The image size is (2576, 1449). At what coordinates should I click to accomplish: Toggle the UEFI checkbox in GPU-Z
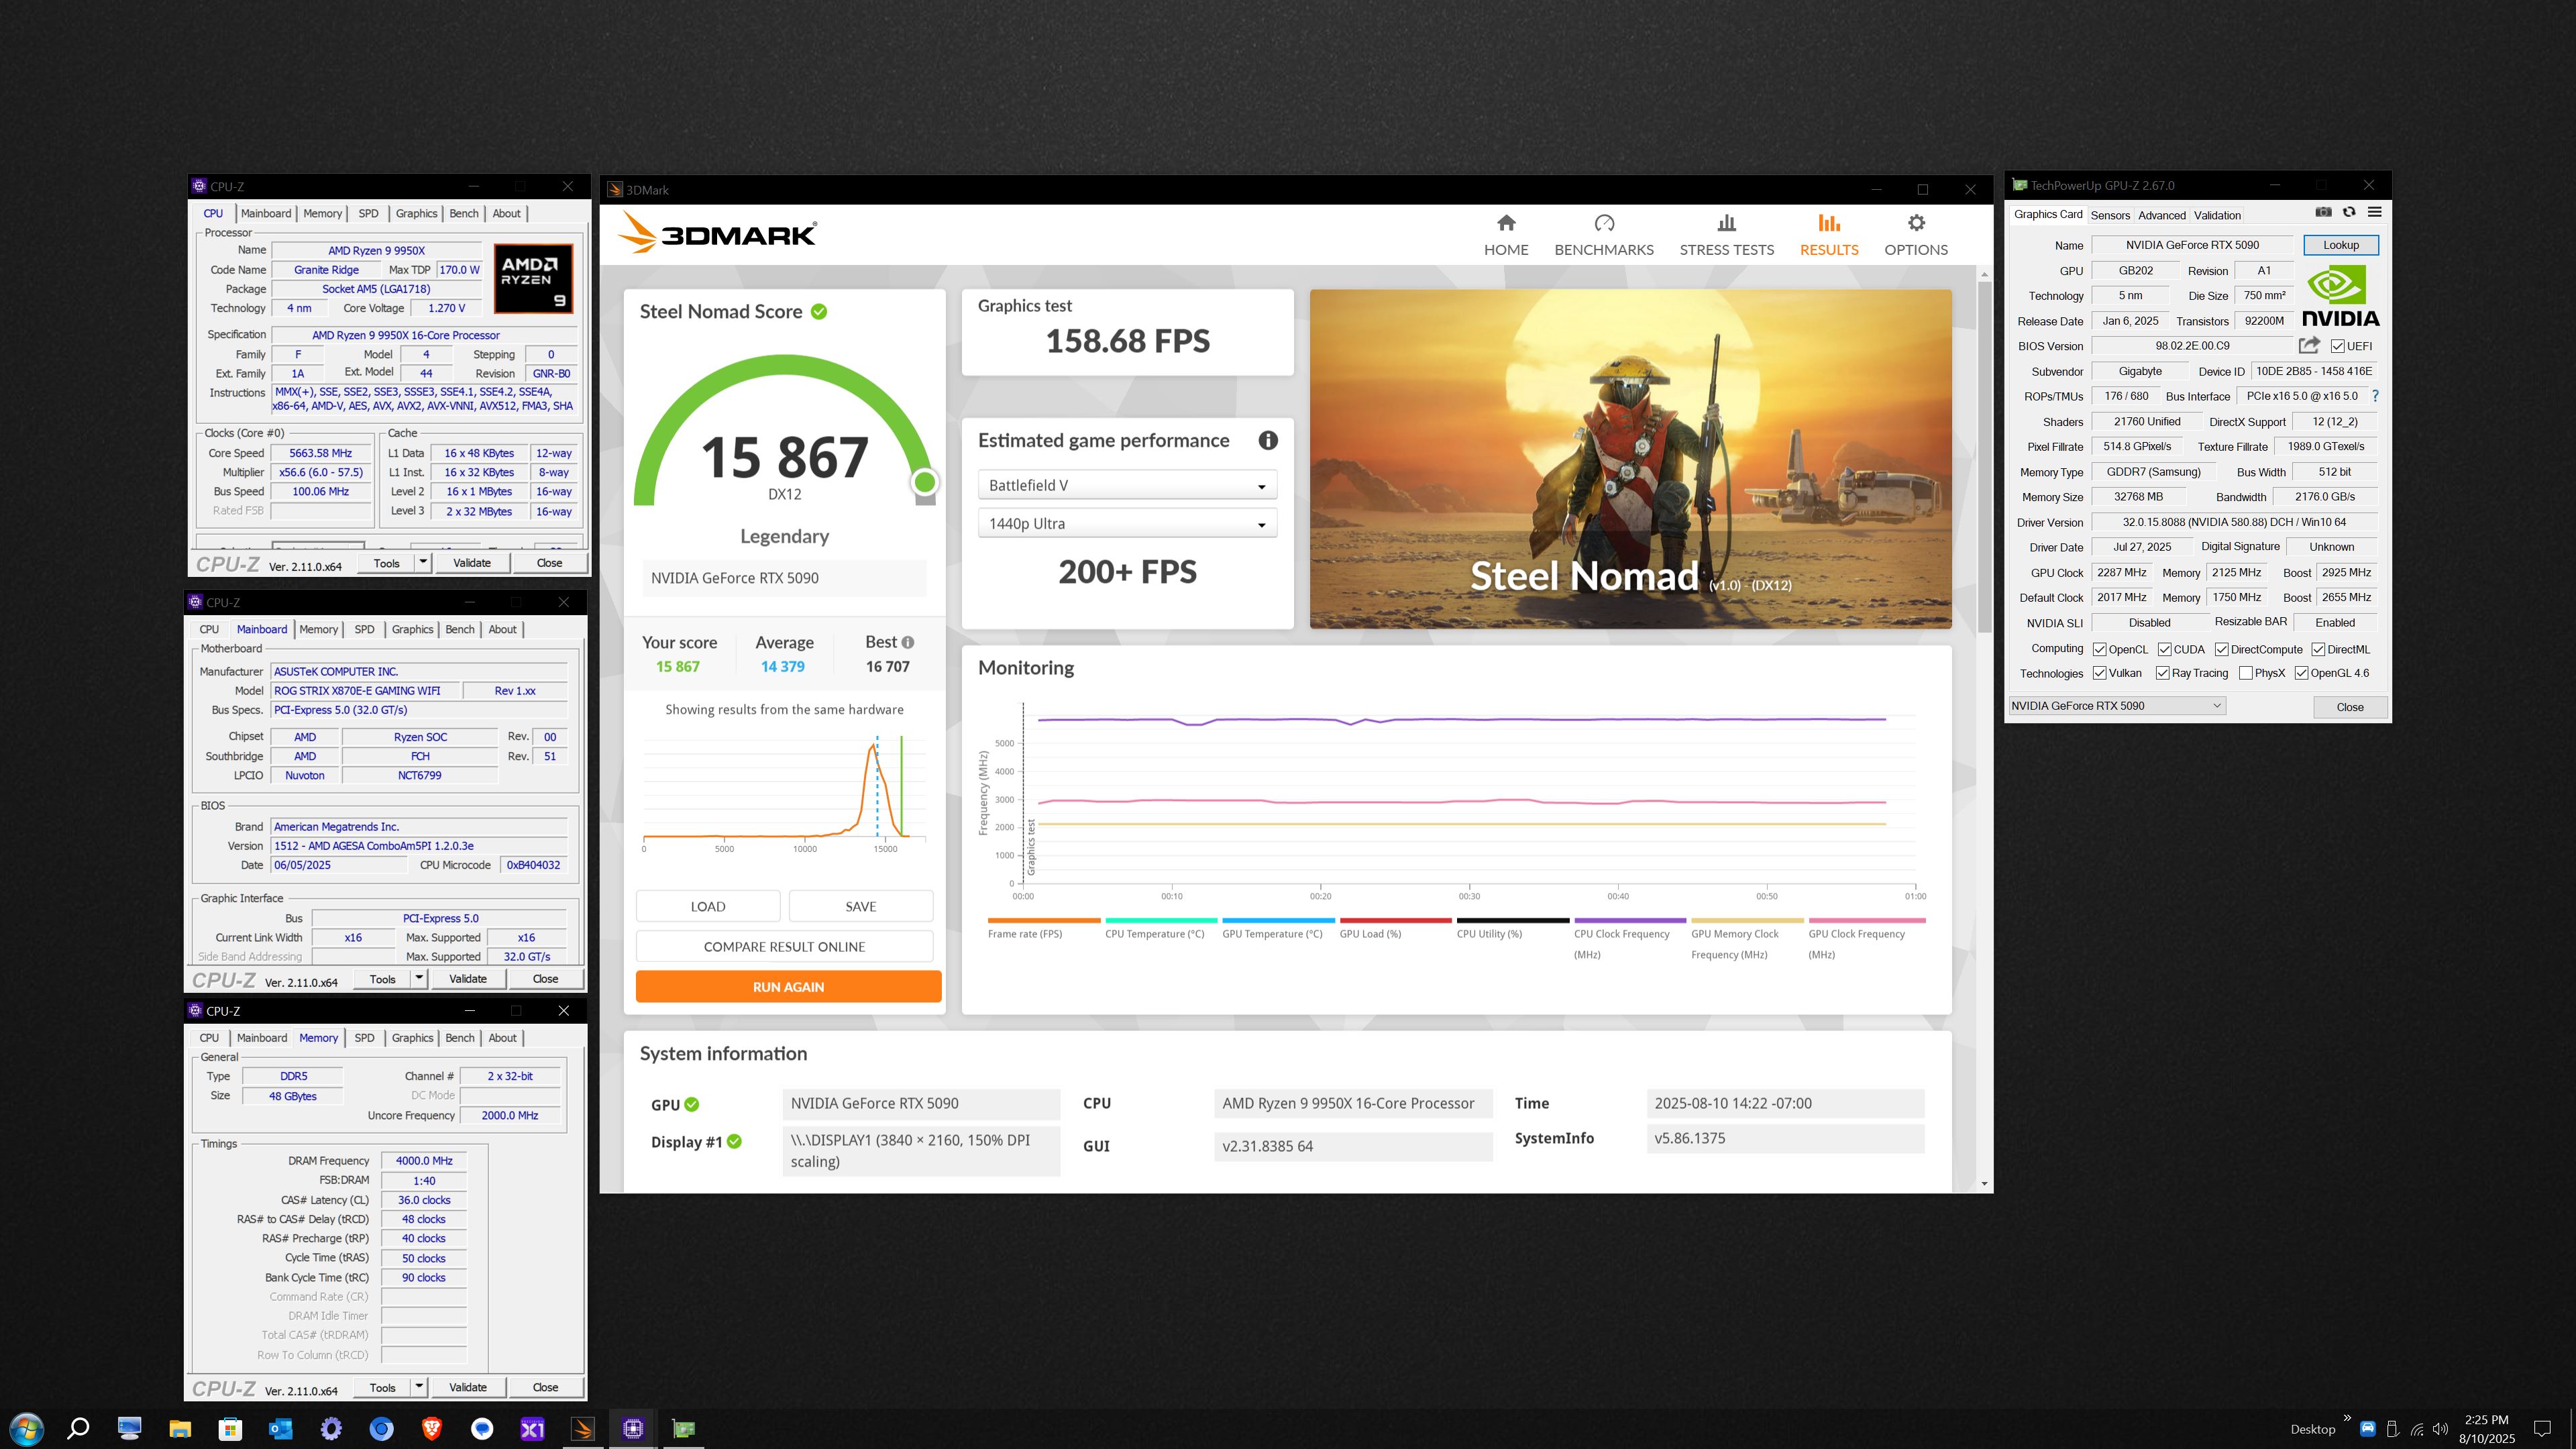click(x=2337, y=346)
